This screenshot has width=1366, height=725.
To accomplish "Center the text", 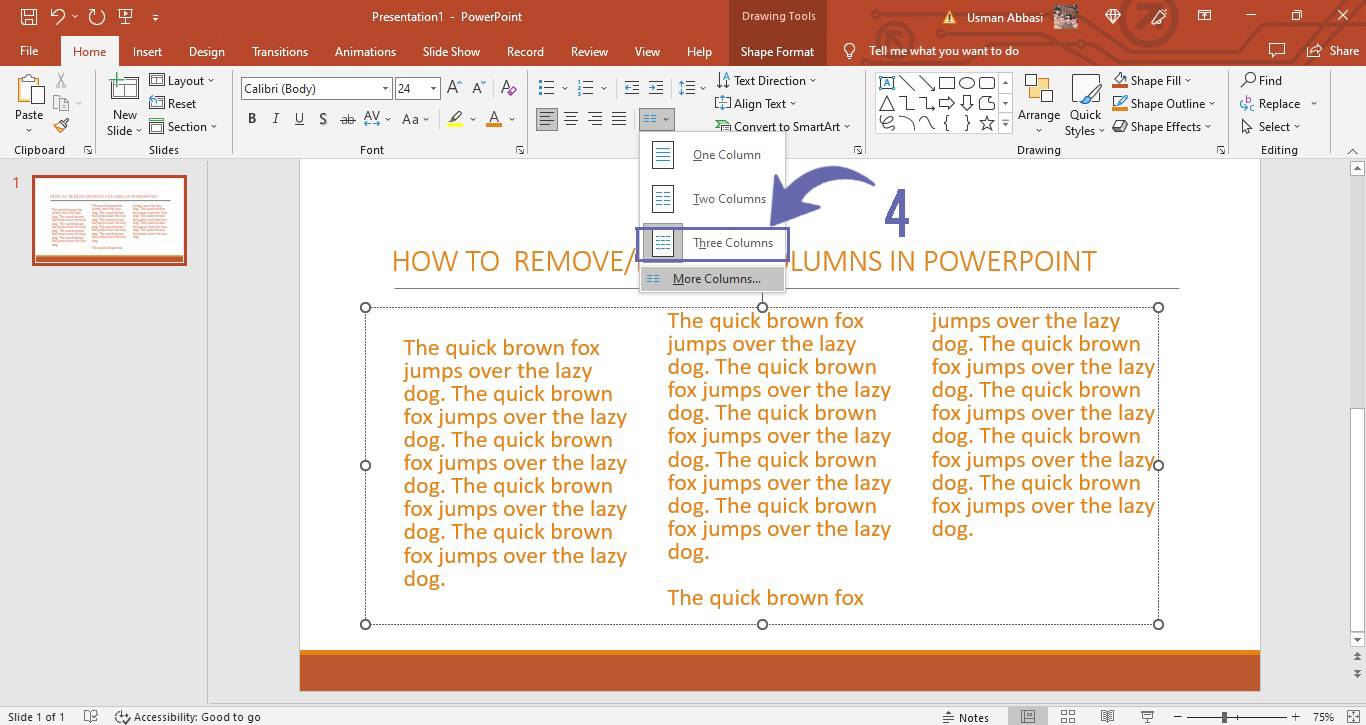I will pos(571,119).
